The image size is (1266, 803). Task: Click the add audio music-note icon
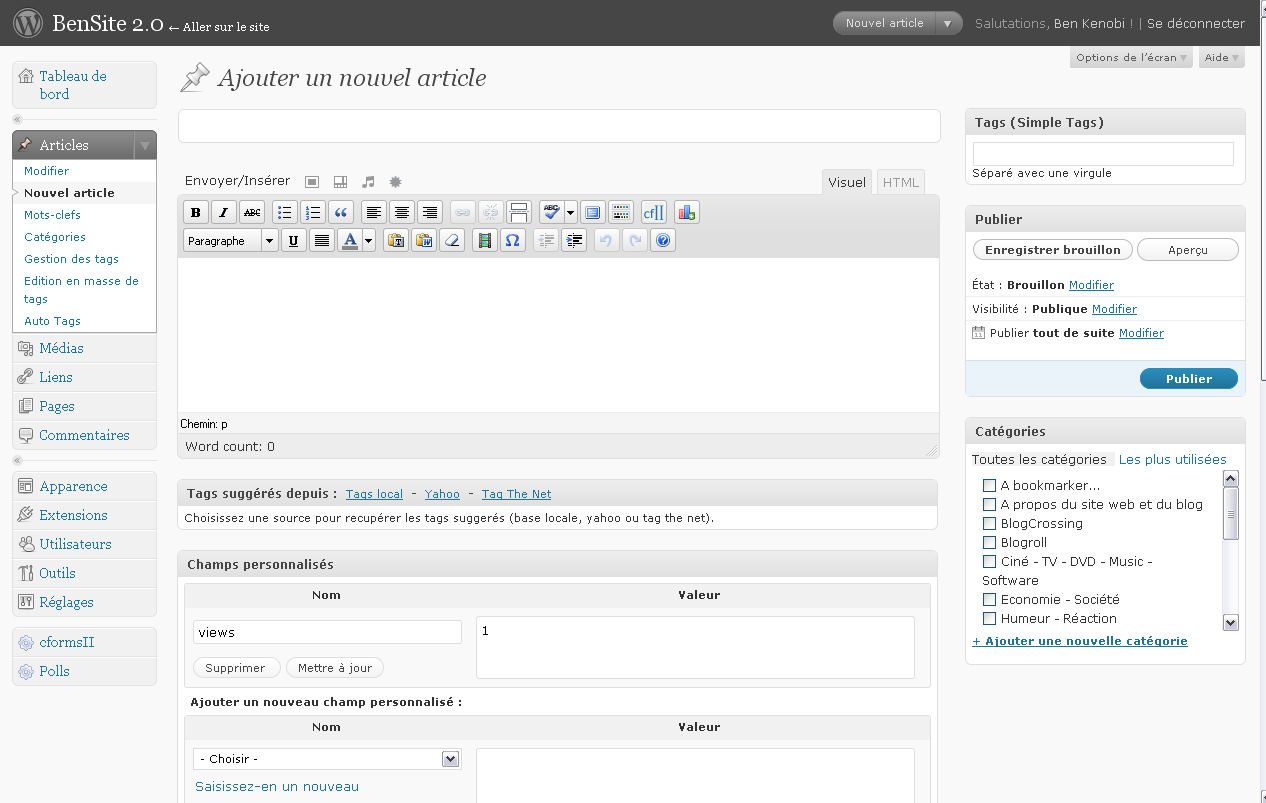368,182
